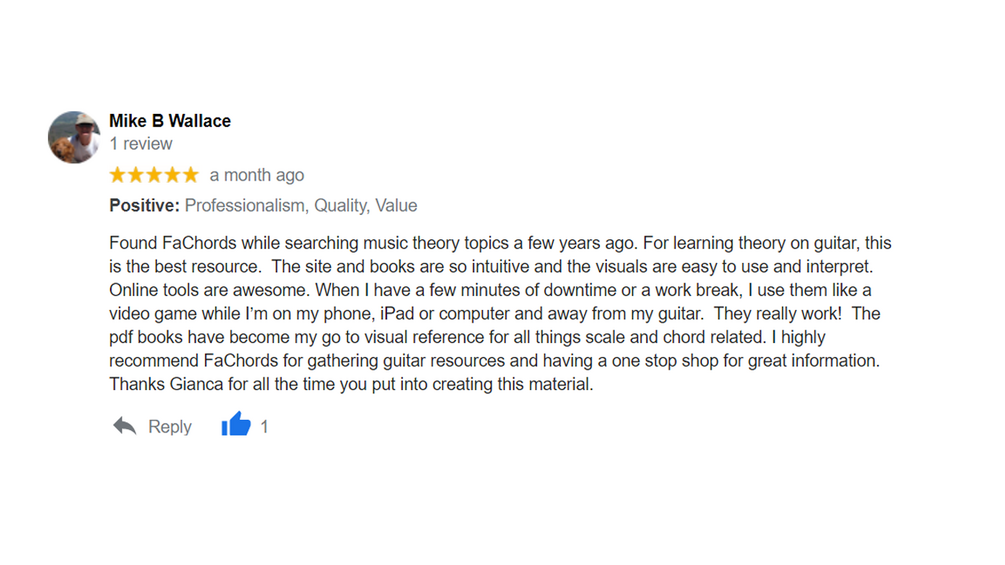Click the fourth yellow rating star
This screenshot has height=565, width=1005.
pyautogui.click(x=172, y=175)
